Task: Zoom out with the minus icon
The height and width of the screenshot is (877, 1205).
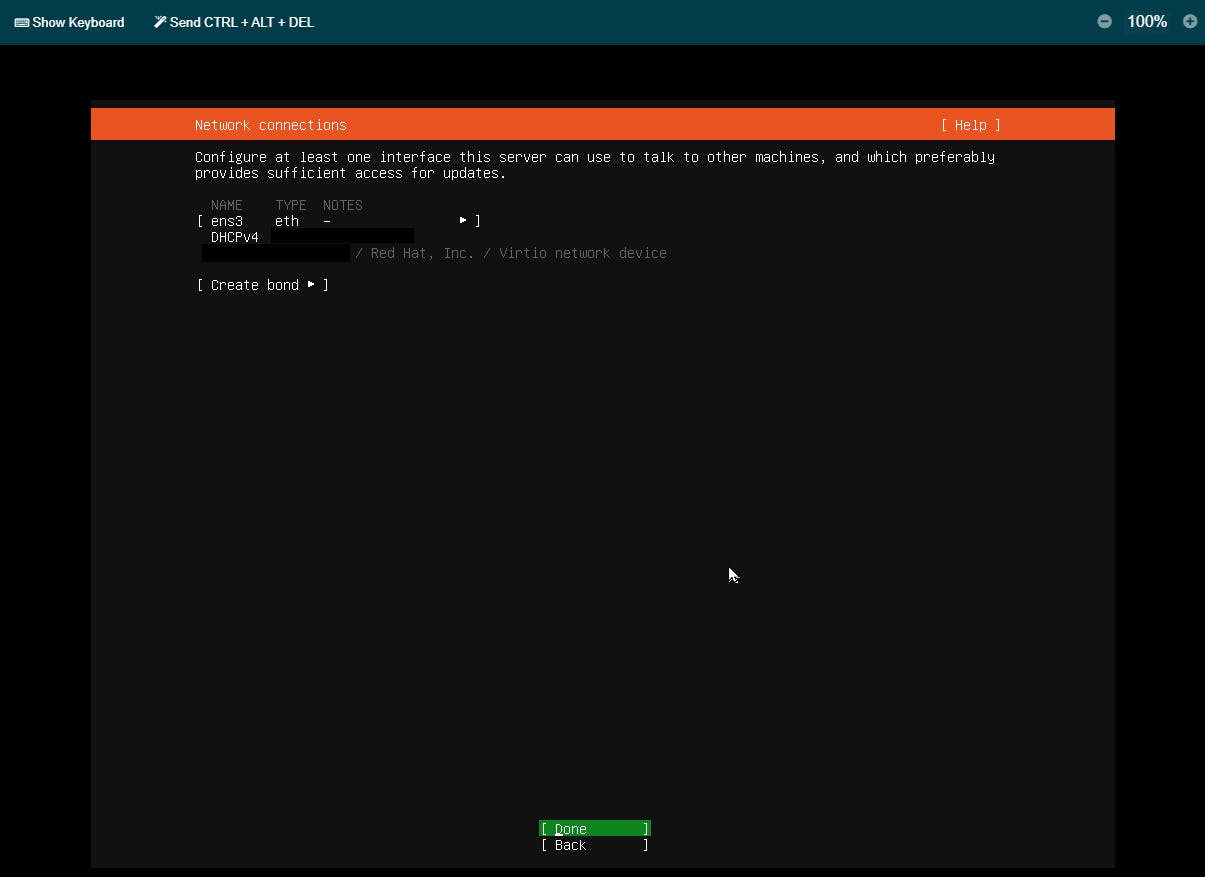Action: click(1104, 21)
